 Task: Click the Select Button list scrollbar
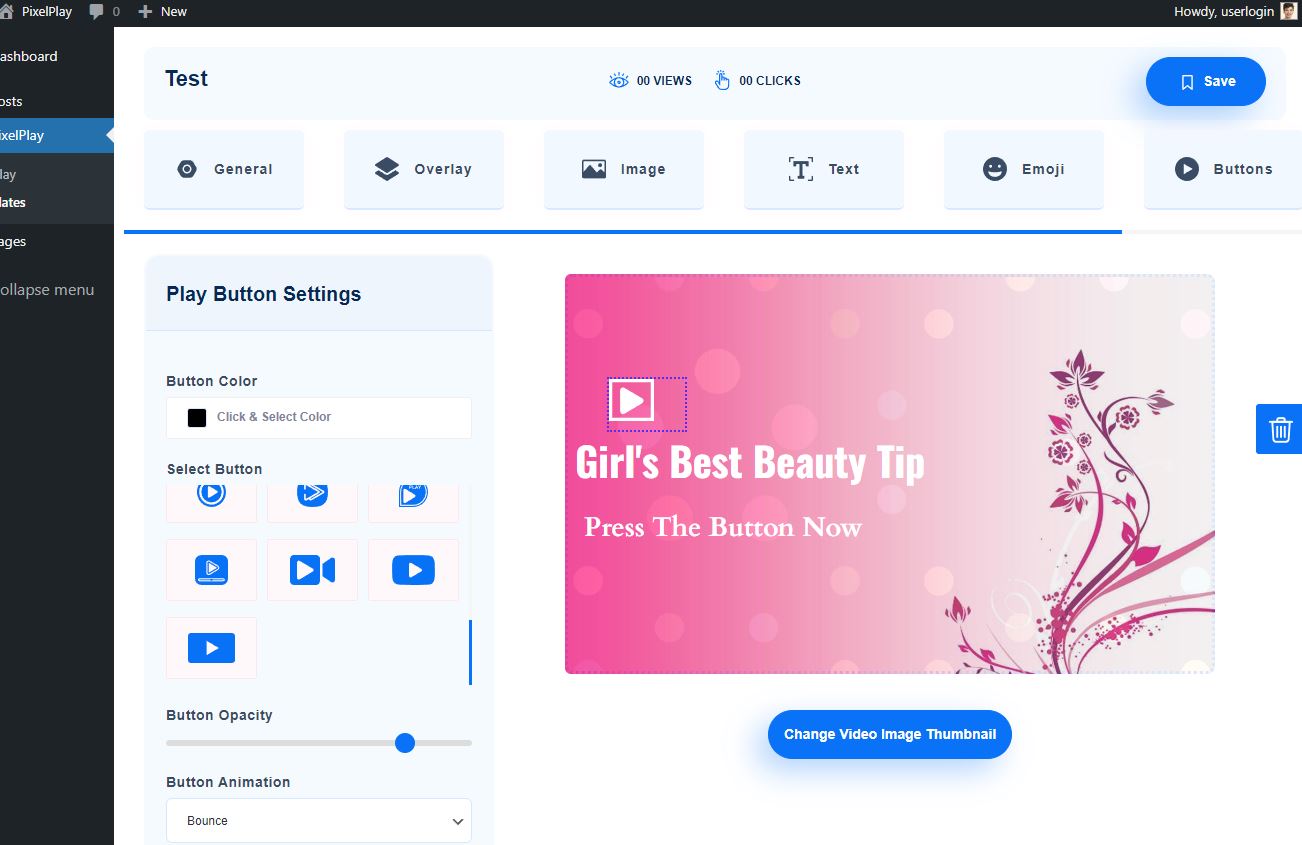coord(470,652)
